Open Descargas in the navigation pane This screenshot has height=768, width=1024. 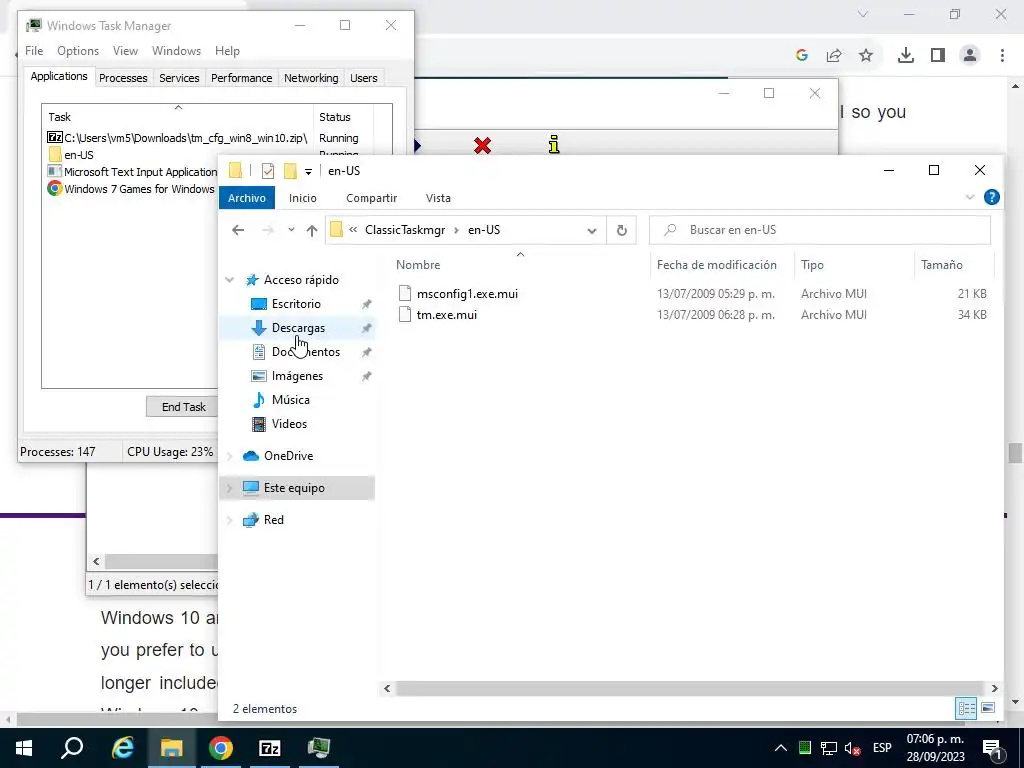point(298,328)
